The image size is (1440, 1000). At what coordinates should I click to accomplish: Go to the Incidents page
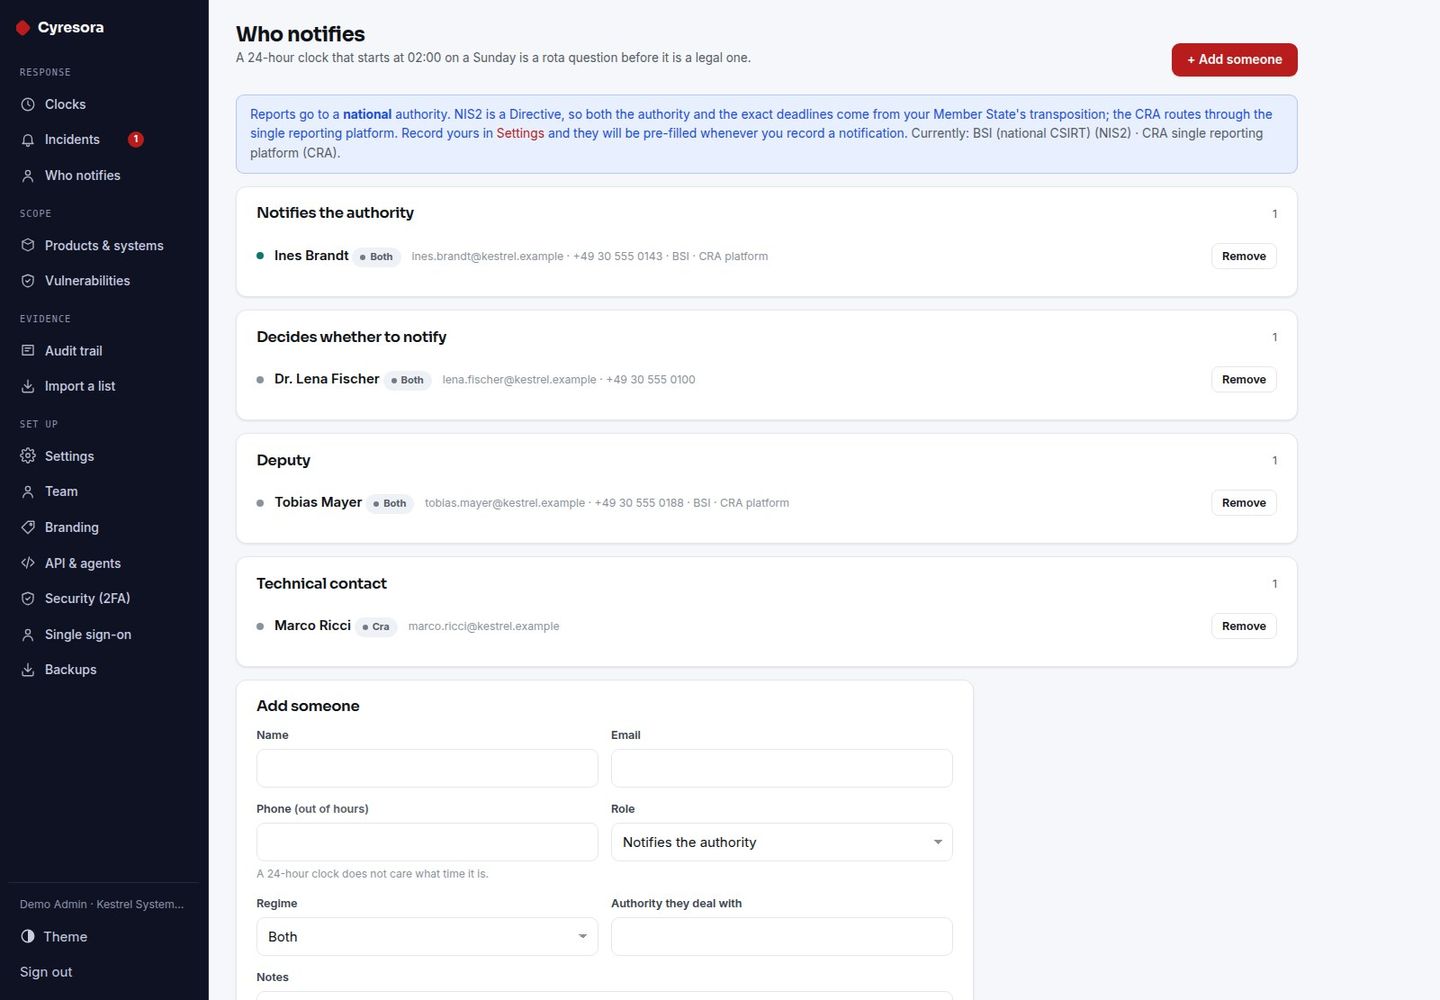[x=104, y=140]
